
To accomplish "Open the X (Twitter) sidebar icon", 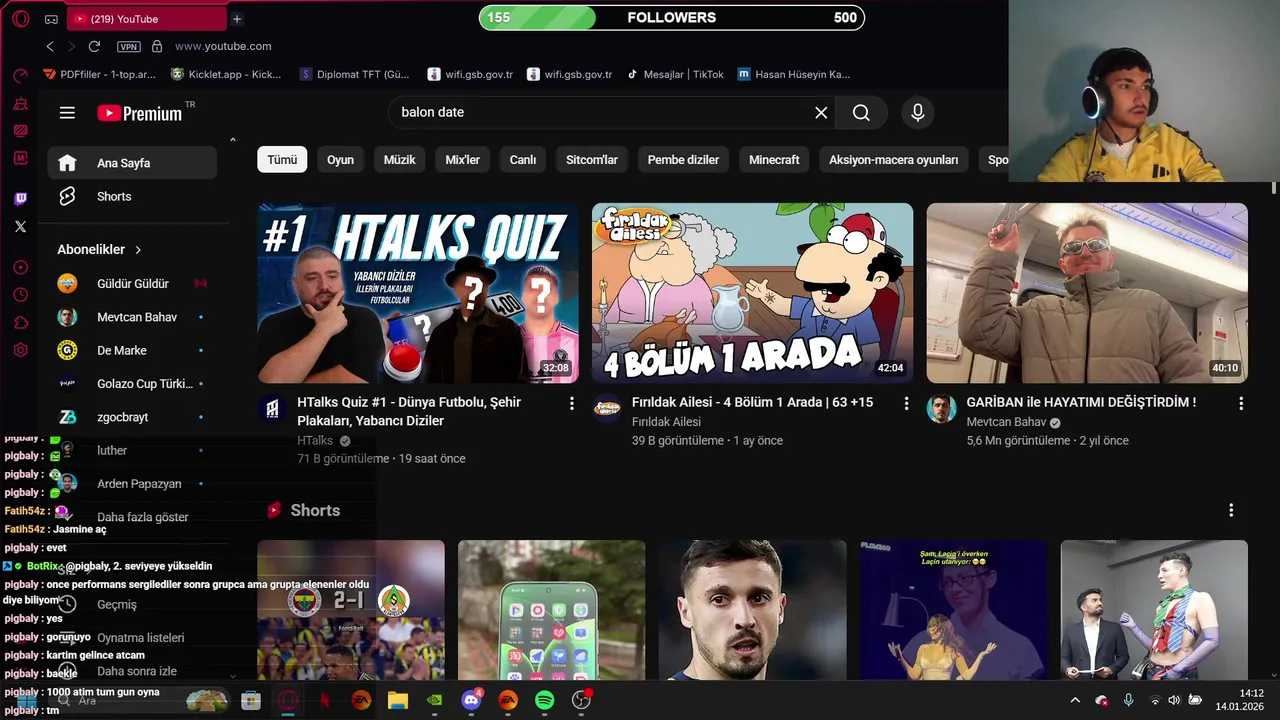I will (20, 226).
